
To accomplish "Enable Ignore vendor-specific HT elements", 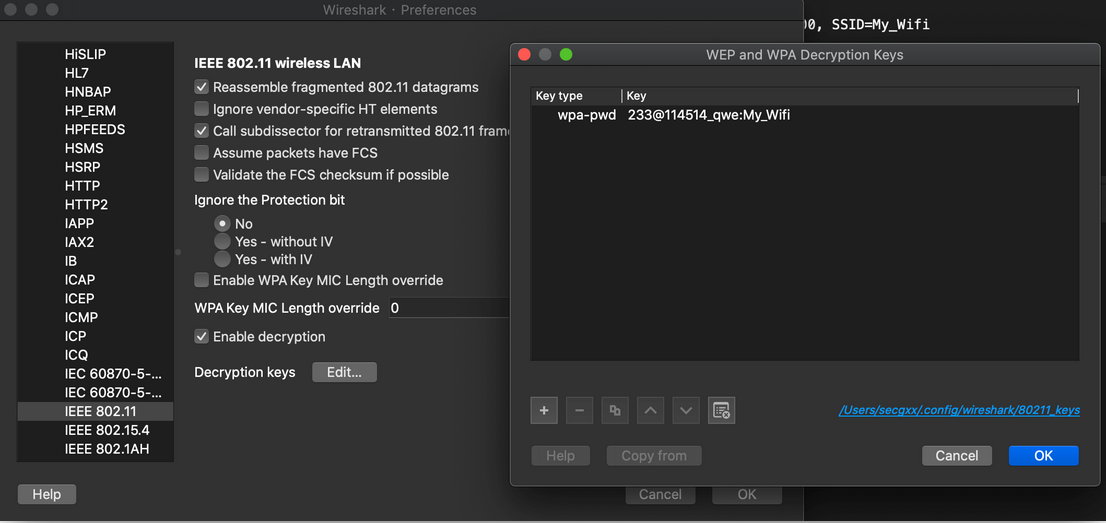I will (x=201, y=109).
